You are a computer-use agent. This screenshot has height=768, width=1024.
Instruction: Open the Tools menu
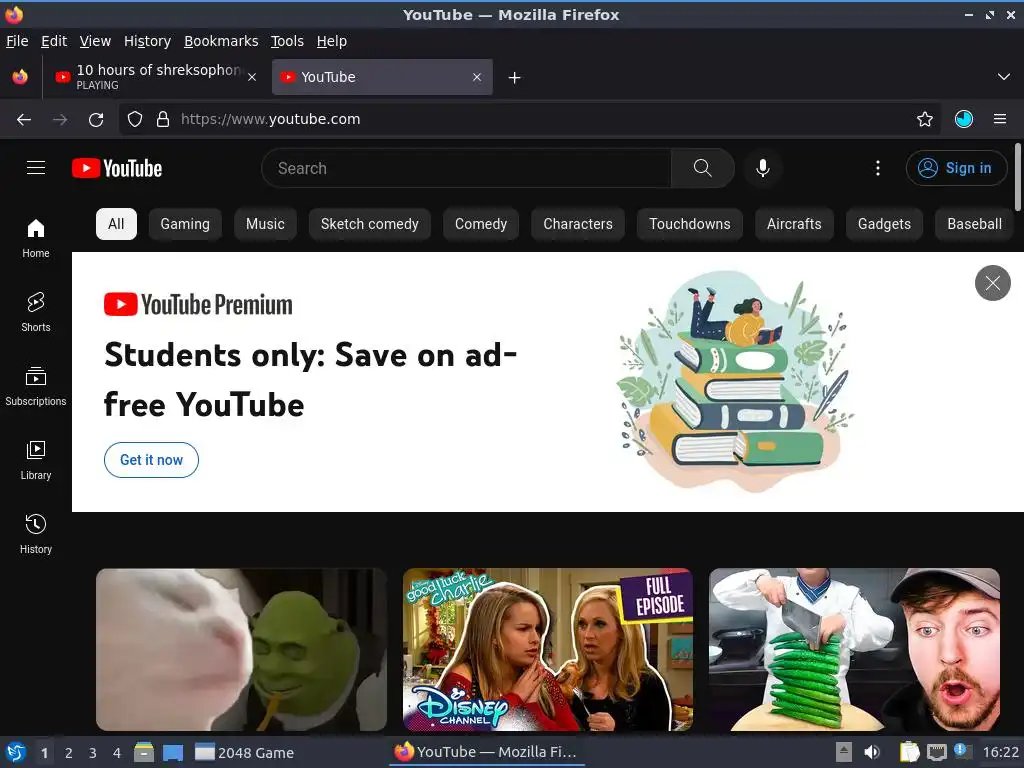[287, 41]
